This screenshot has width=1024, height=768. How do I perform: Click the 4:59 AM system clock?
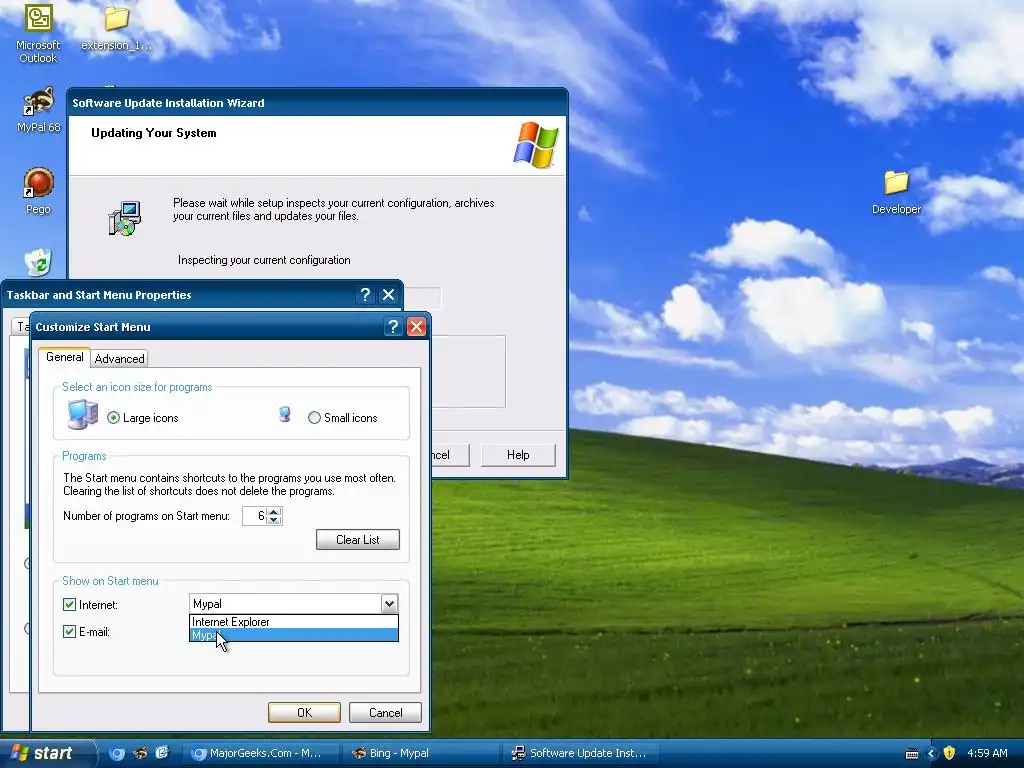point(987,753)
